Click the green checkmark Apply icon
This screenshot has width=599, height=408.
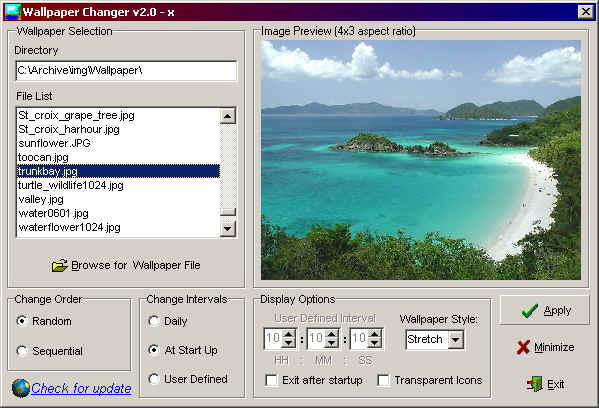[529, 311]
